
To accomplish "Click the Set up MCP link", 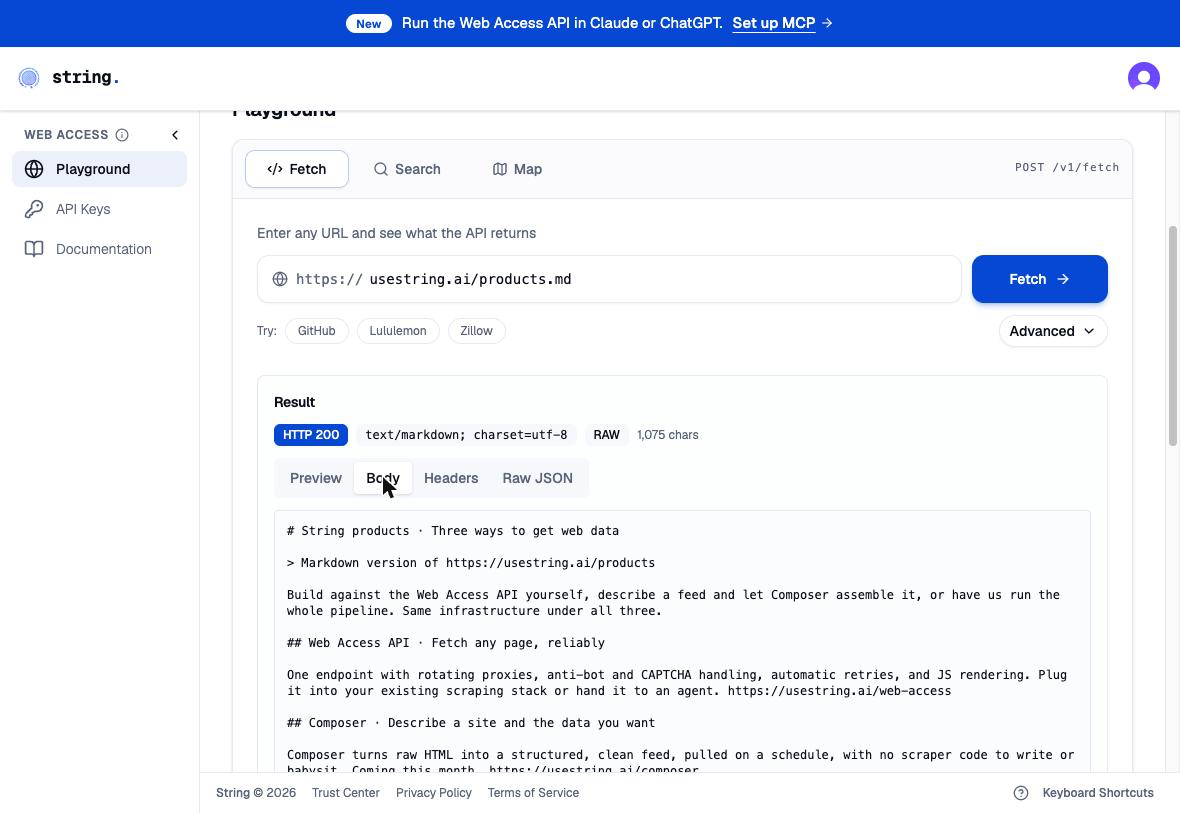I will pyautogui.click(x=774, y=23).
